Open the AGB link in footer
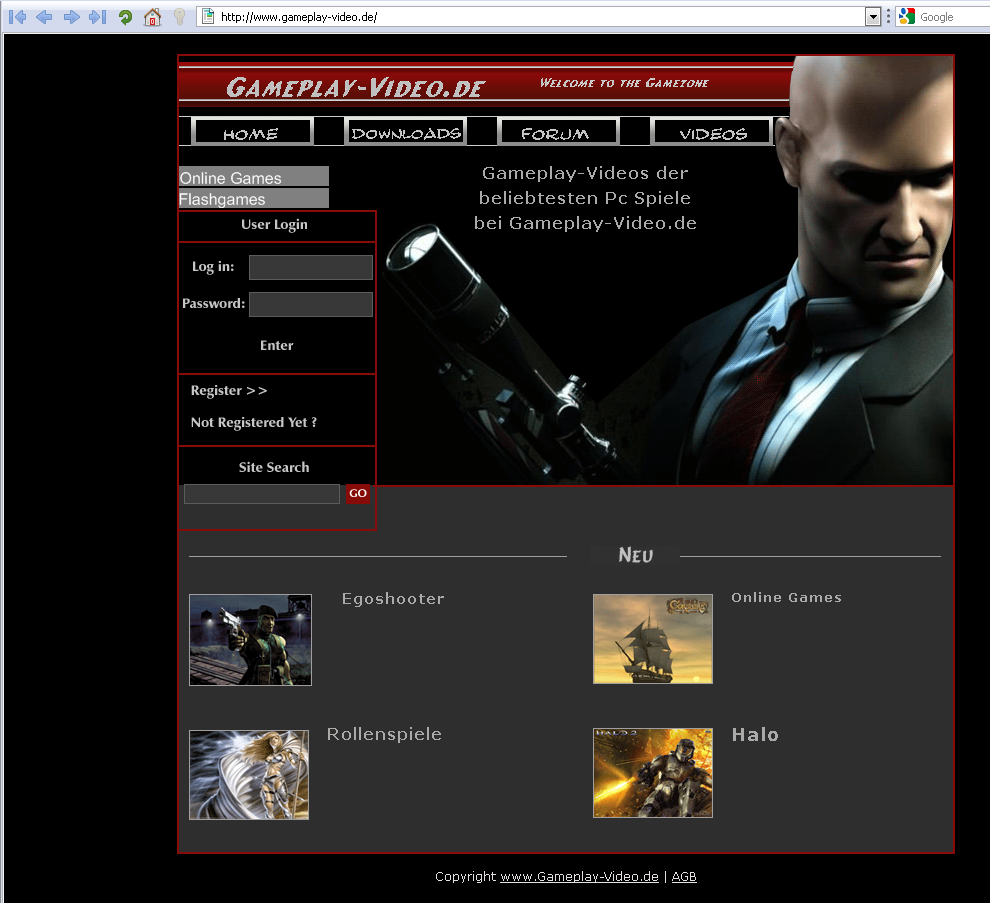Screen dimensions: 990x903 (684, 876)
